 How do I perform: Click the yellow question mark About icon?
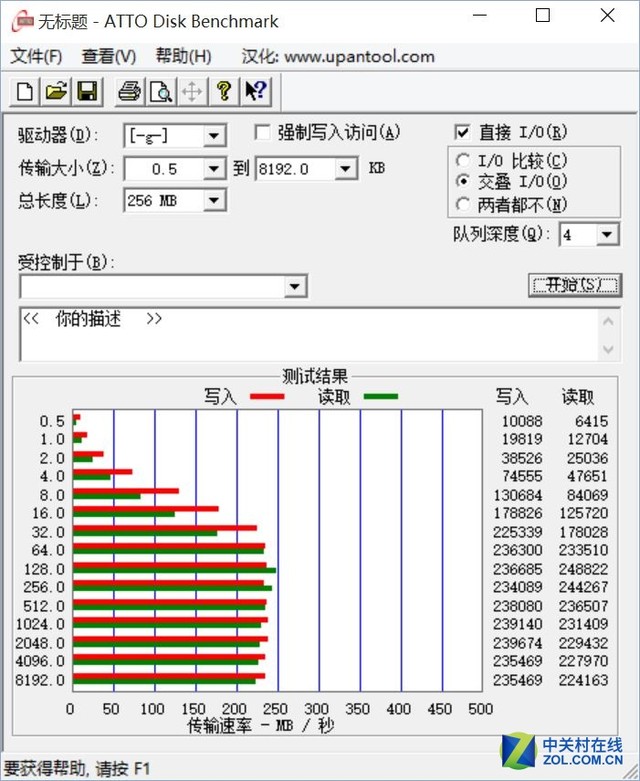point(224,93)
